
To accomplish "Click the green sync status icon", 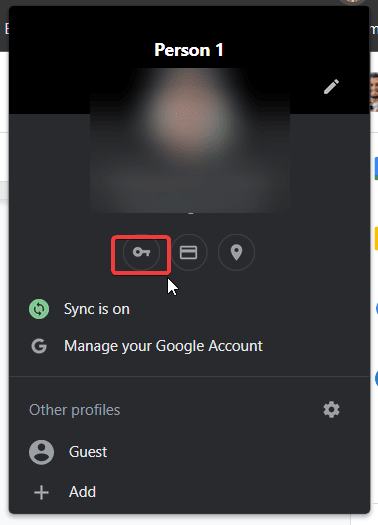I will (x=39, y=309).
